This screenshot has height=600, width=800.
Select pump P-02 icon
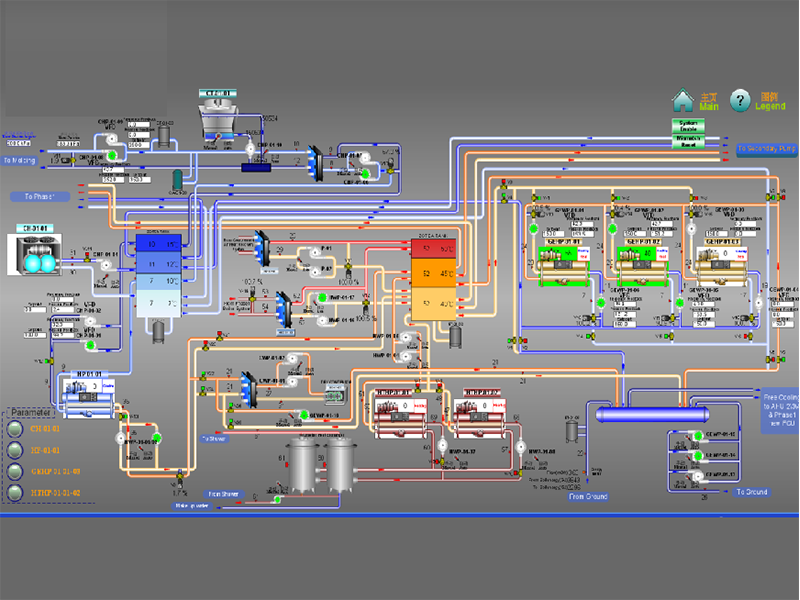coord(315,271)
